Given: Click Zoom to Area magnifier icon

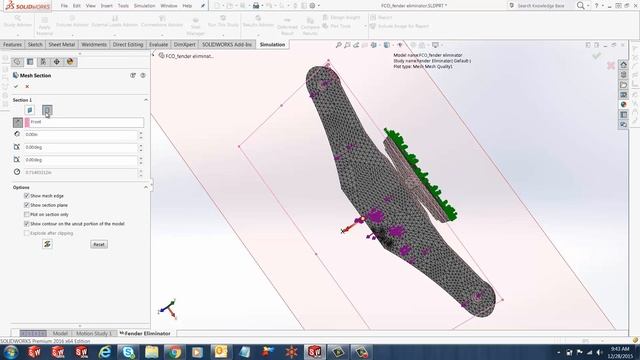Looking at the screenshot, I should pyautogui.click(x=347, y=45).
